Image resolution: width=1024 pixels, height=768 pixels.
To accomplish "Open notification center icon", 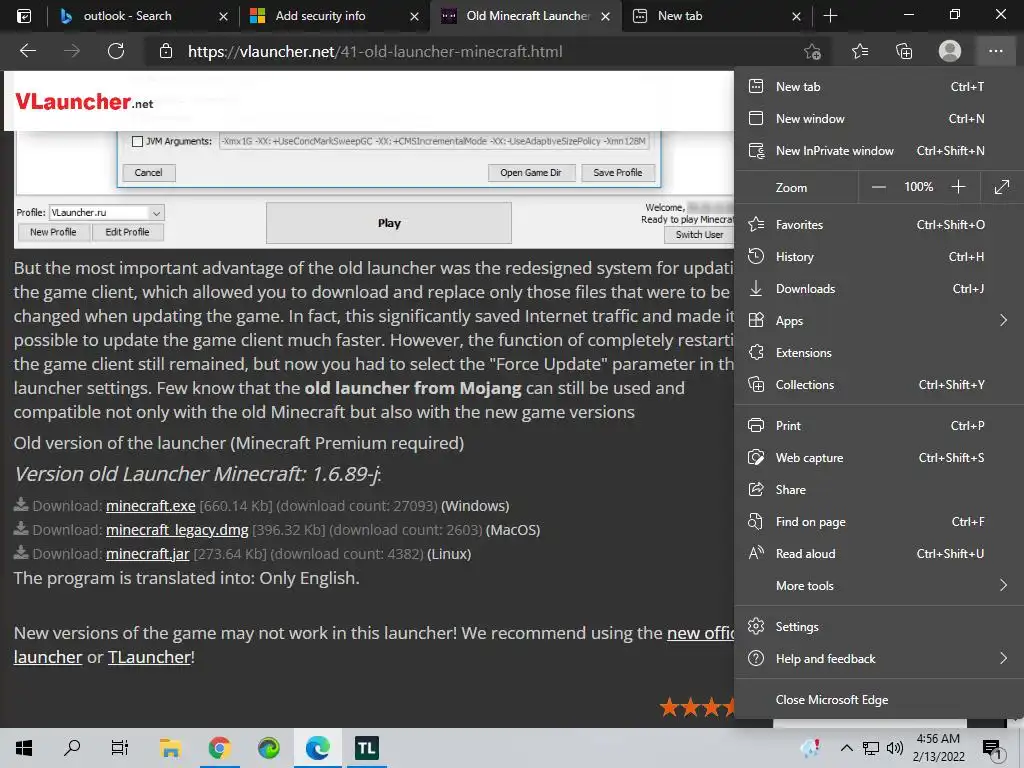I will click(x=993, y=748).
